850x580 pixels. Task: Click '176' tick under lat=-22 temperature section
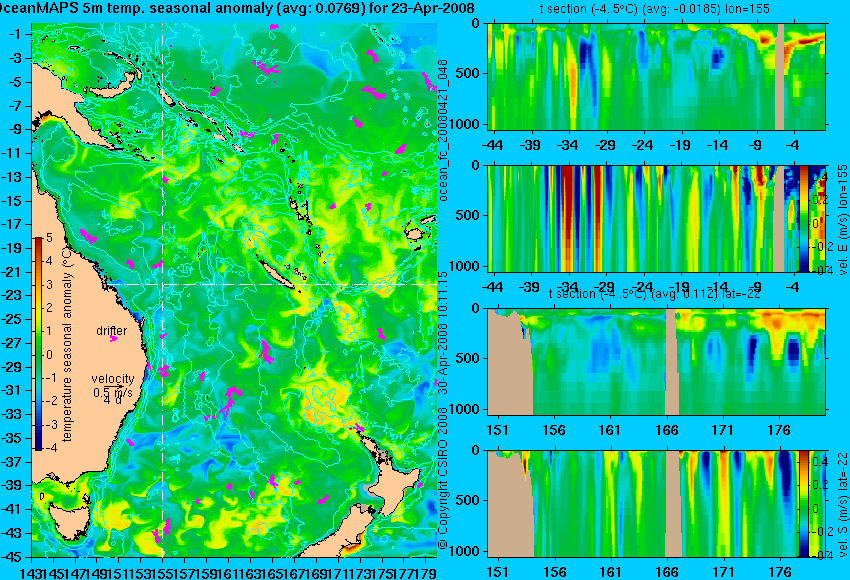[779, 430]
